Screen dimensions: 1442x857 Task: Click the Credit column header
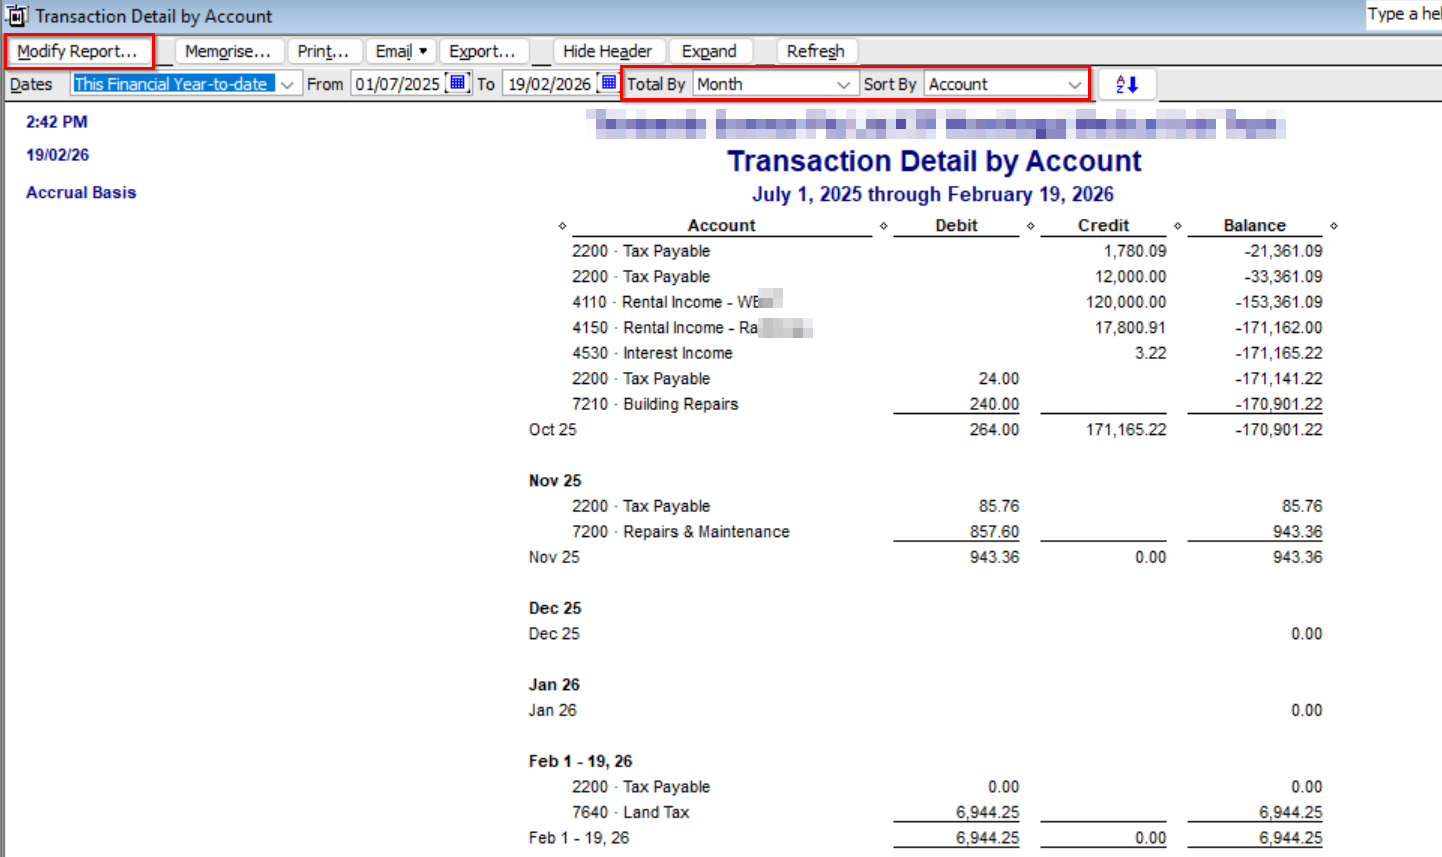(1103, 225)
